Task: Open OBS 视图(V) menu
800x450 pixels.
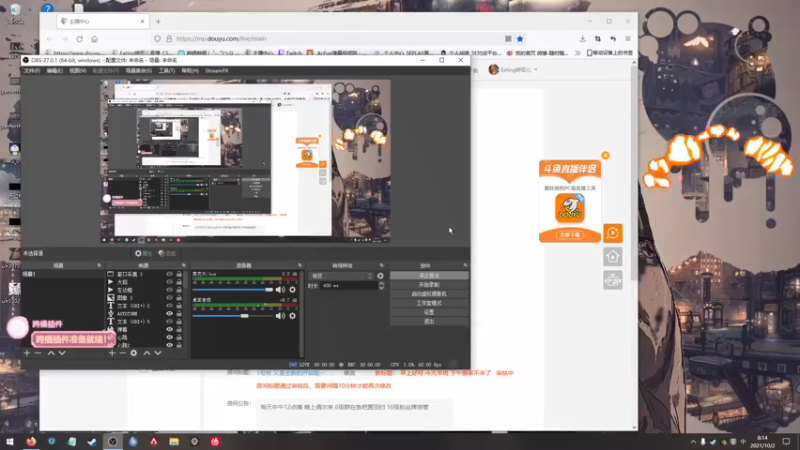Action: pyautogui.click(x=78, y=70)
